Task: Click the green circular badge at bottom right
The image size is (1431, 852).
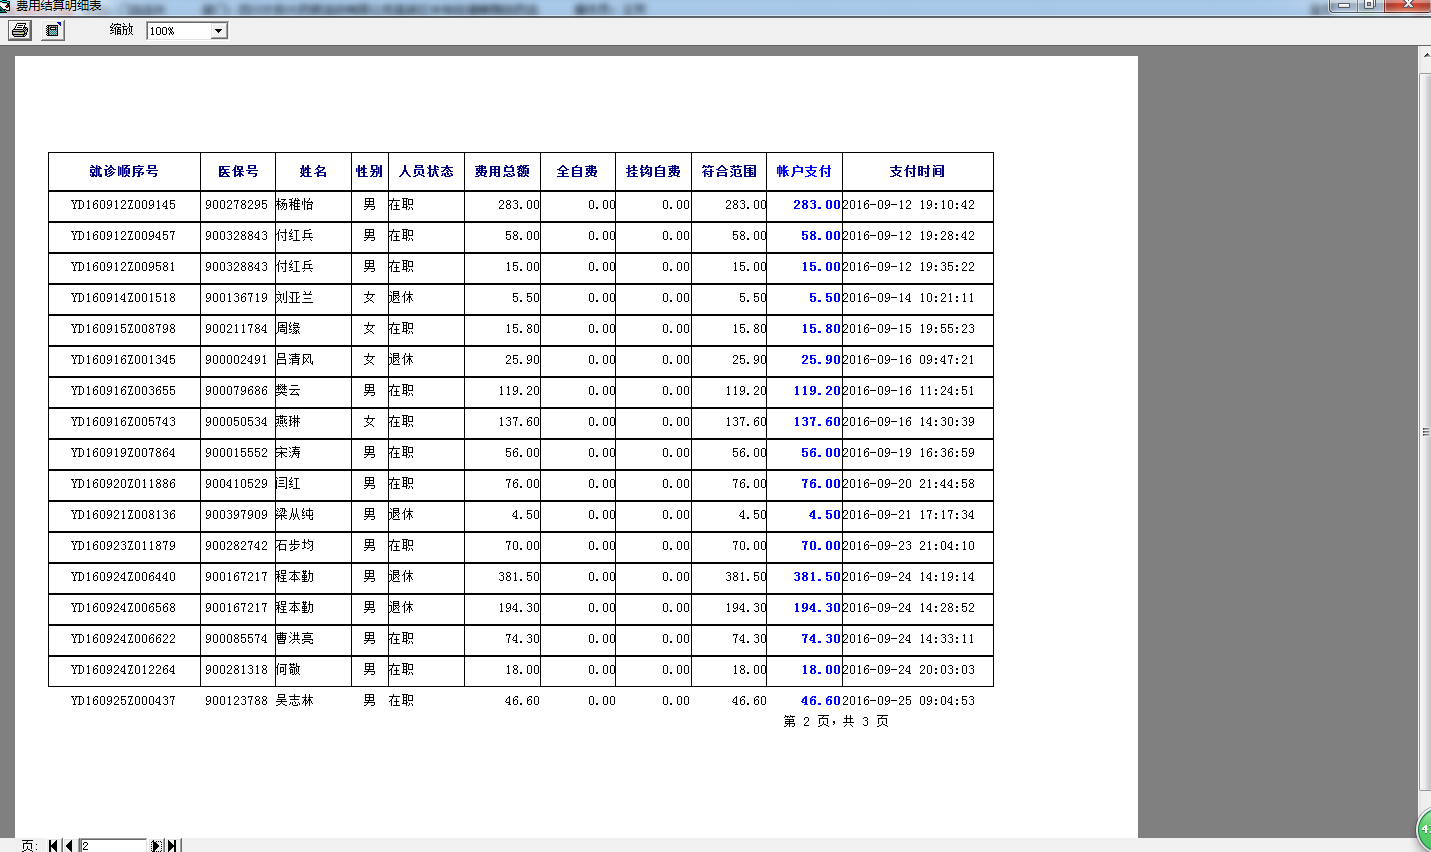Action: (x=1425, y=829)
